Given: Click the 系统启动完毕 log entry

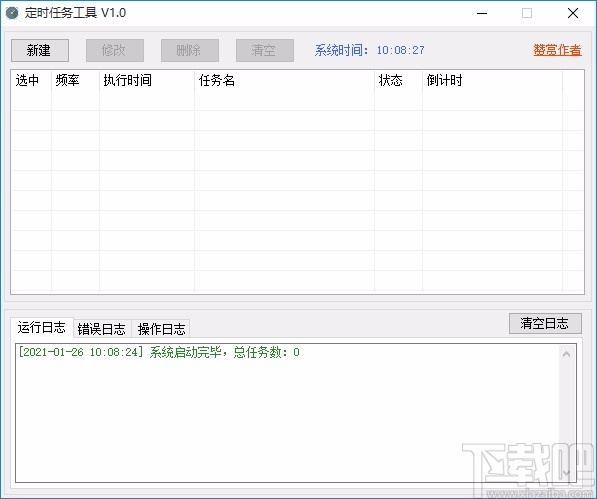Looking at the screenshot, I should click(x=159, y=352).
